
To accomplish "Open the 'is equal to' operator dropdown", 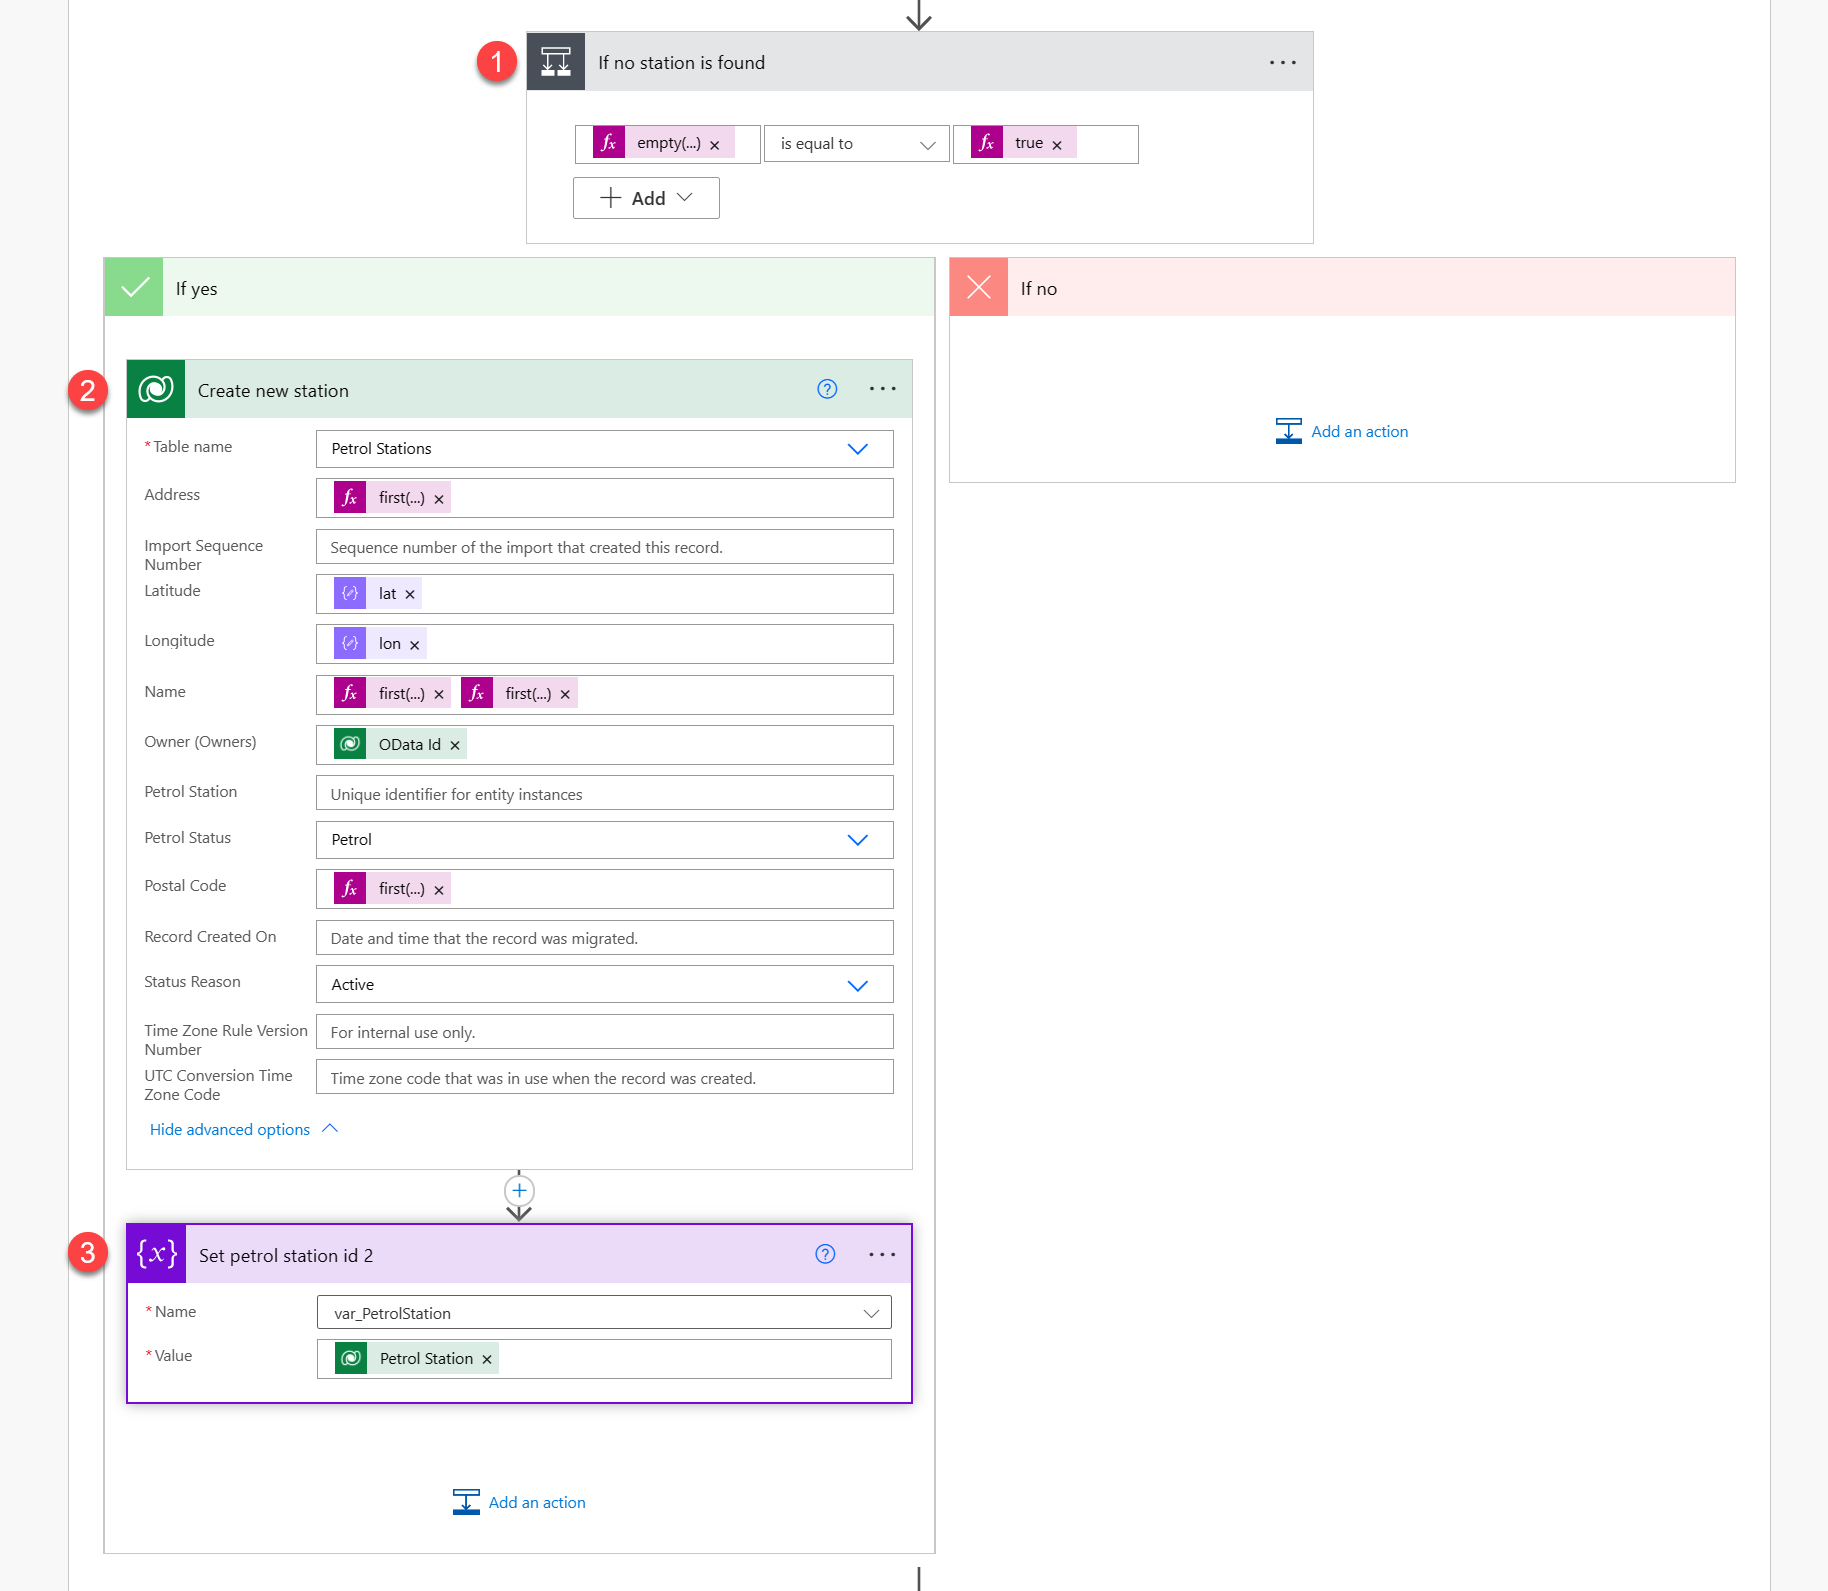I will (856, 144).
